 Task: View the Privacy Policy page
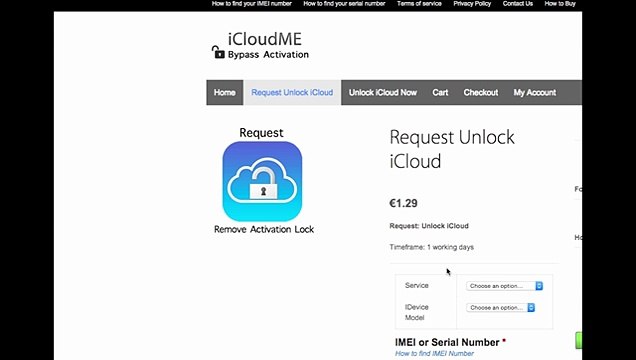point(472,4)
